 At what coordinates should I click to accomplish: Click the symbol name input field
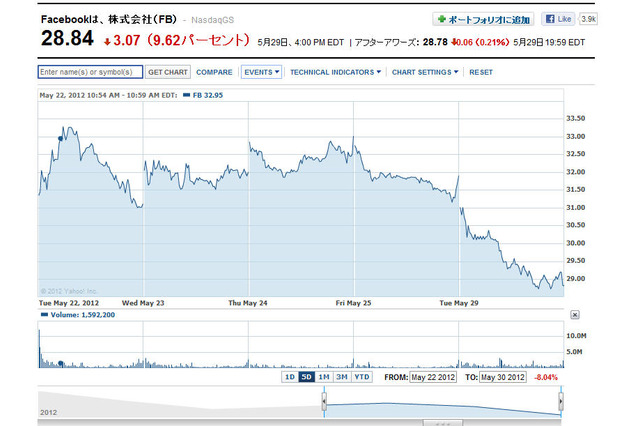(90, 72)
